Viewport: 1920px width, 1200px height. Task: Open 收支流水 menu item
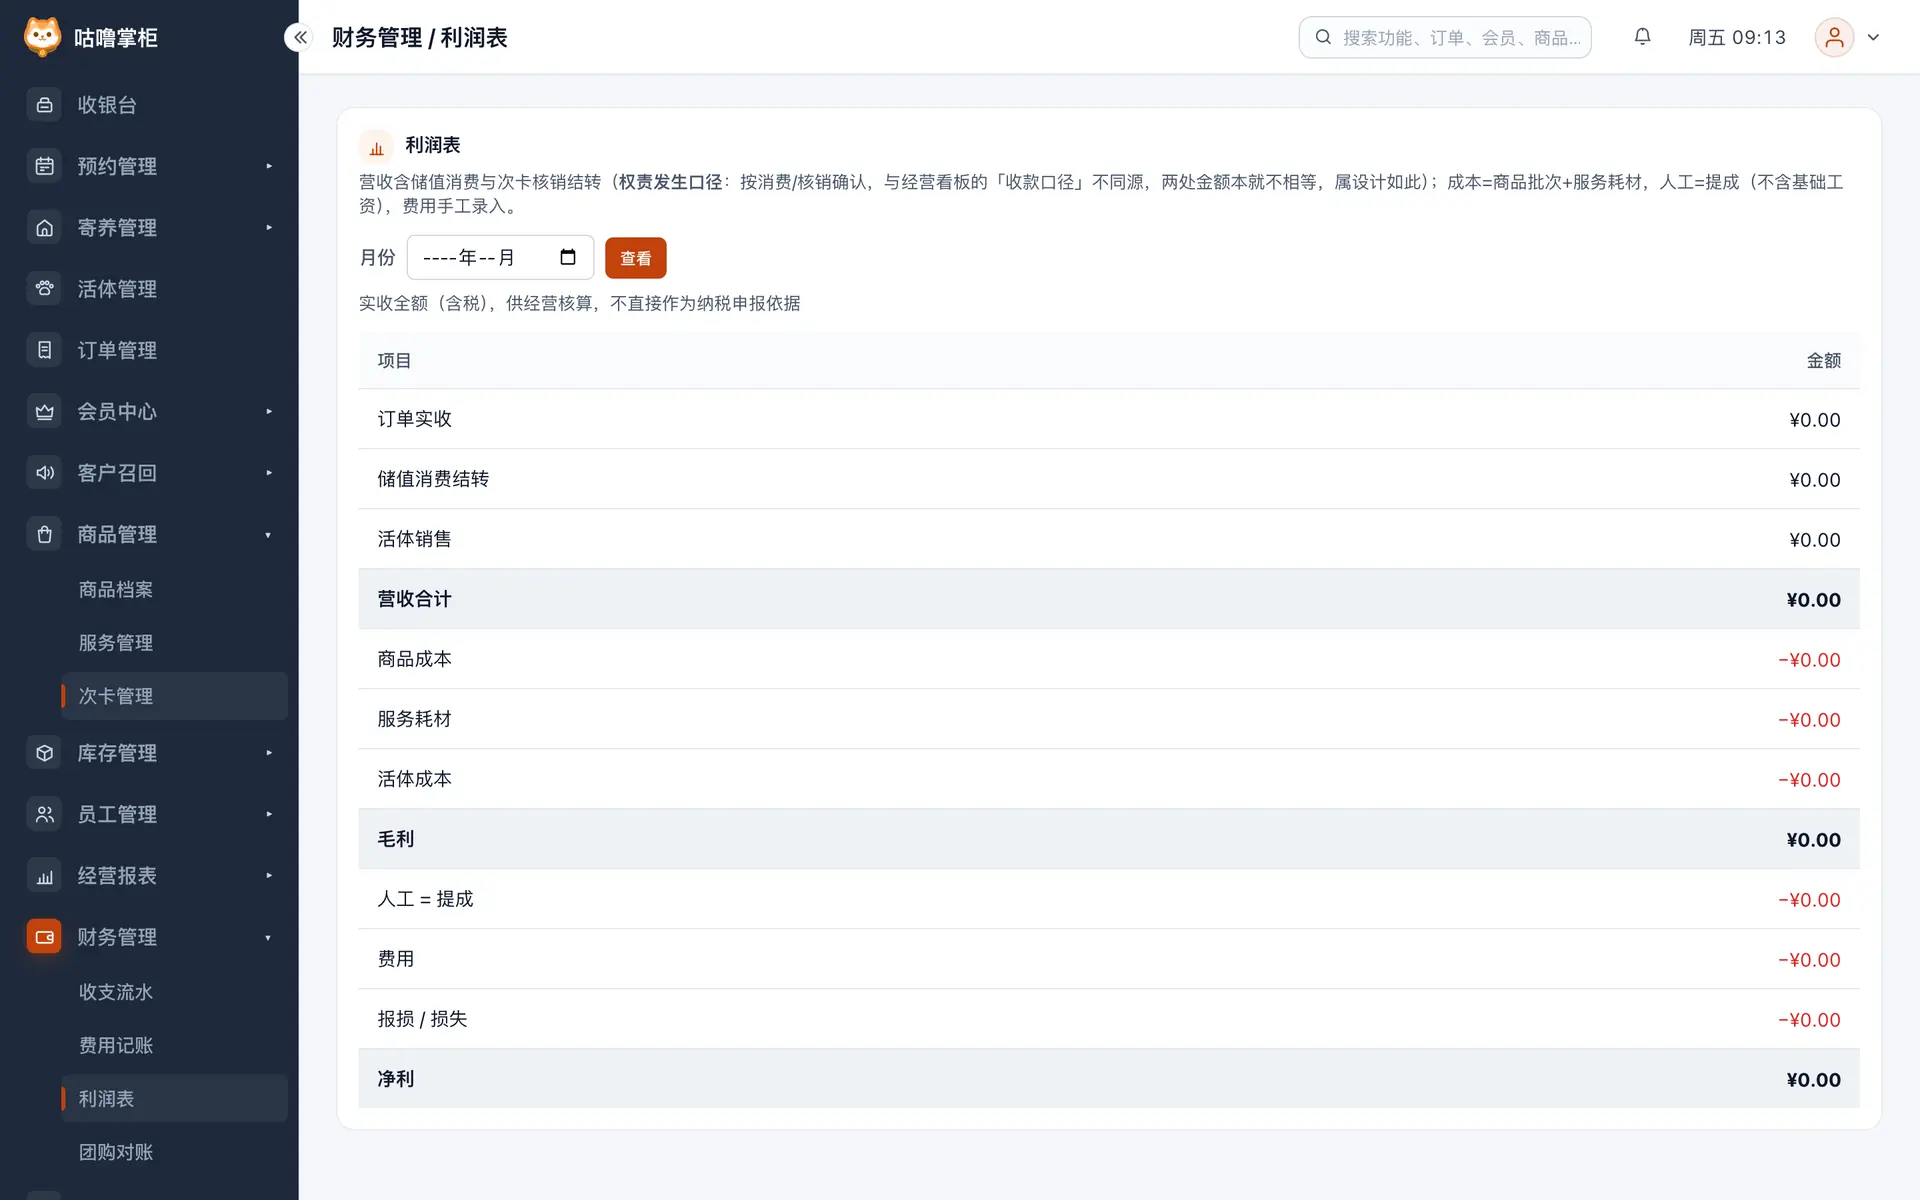[x=174, y=992]
